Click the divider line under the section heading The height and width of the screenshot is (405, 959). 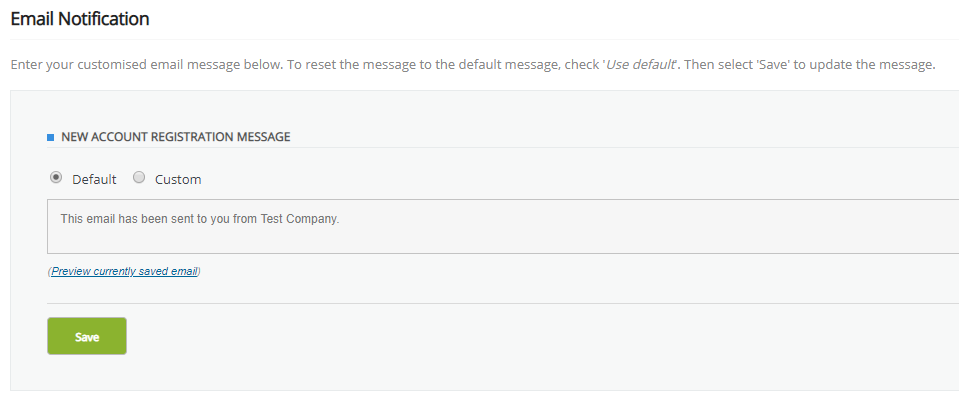click(x=500, y=148)
